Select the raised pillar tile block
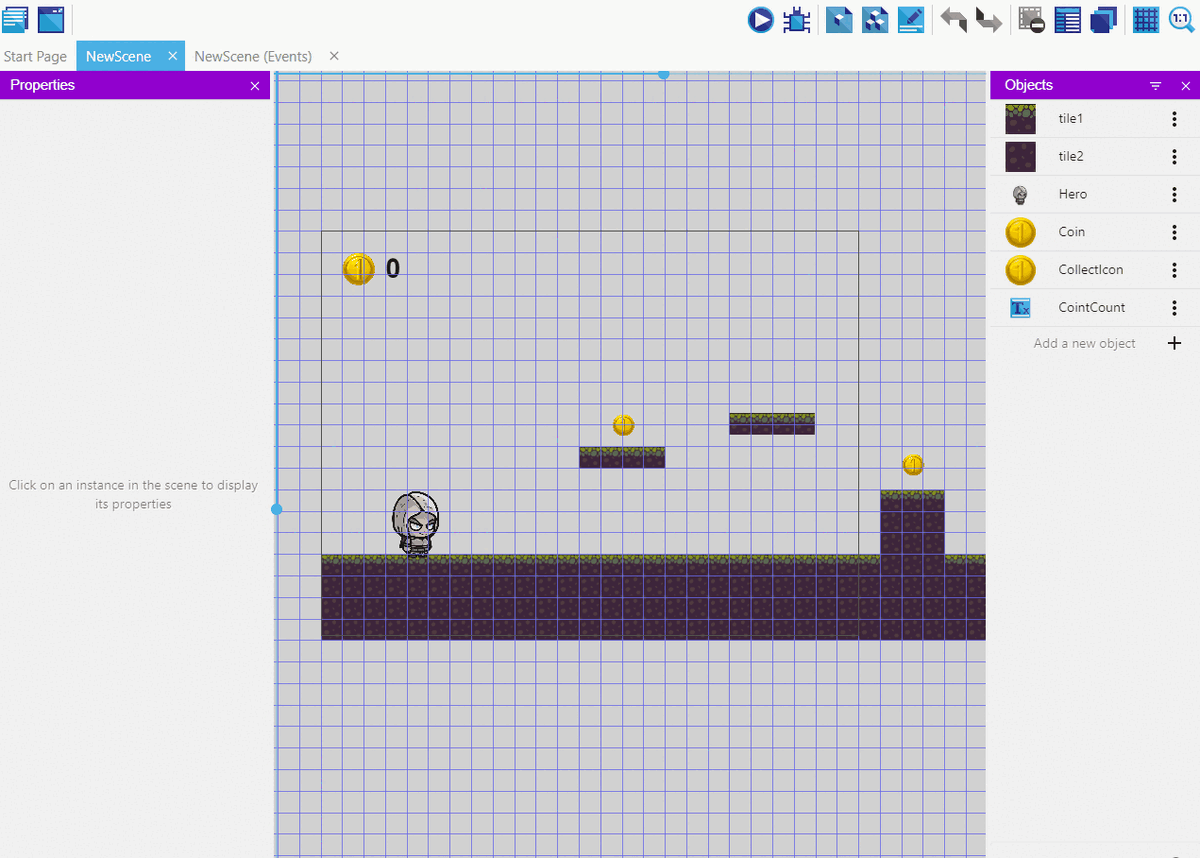Image resolution: width=1200 pixels, height=858 pixels. 912,522
